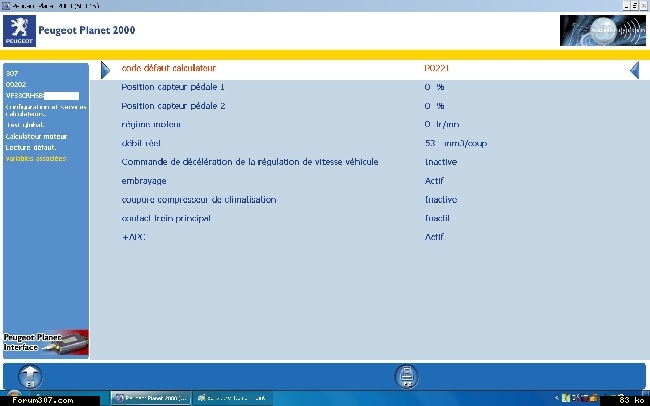Click 'contact frein principal' label
The height and width of the screenshot is (406, 650).
click(166, 218)
